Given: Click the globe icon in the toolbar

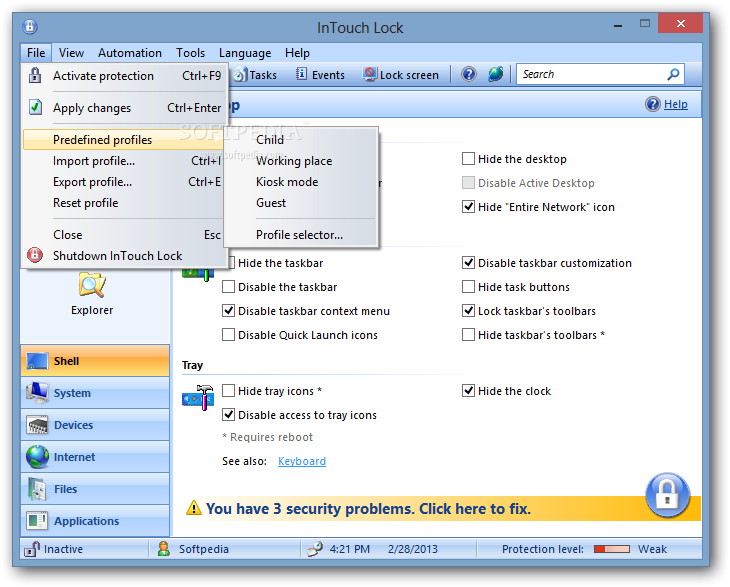Looking at the screenshot, I should click(495, 74).
